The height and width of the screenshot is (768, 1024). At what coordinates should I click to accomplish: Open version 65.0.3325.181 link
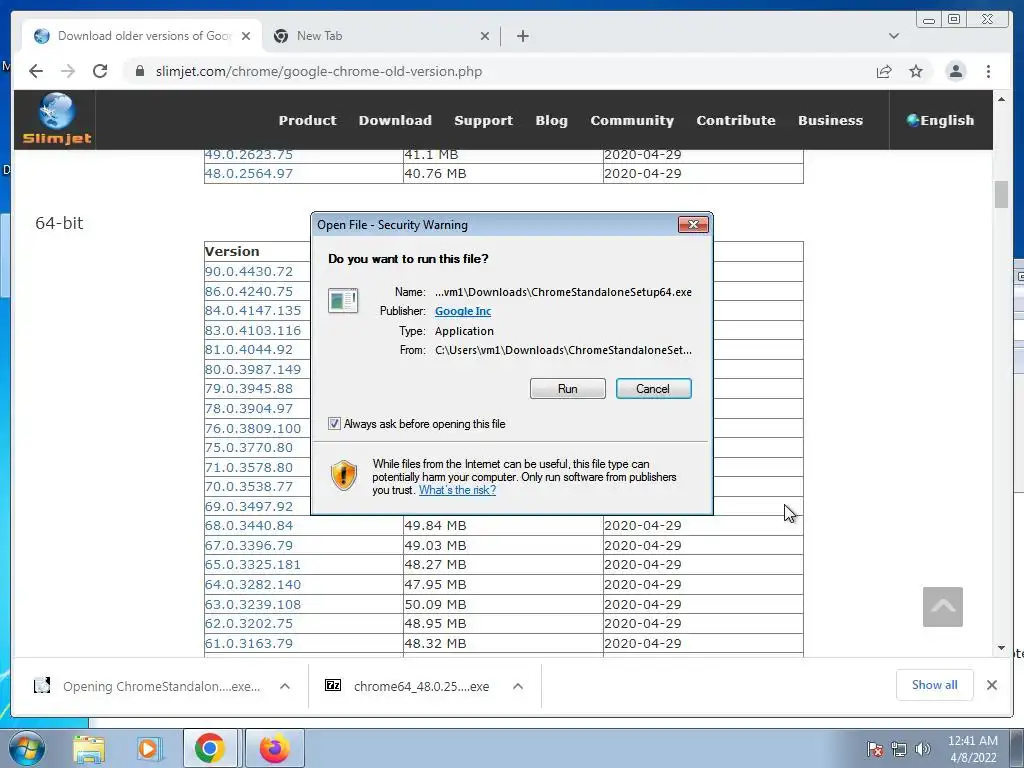[253, 565]
